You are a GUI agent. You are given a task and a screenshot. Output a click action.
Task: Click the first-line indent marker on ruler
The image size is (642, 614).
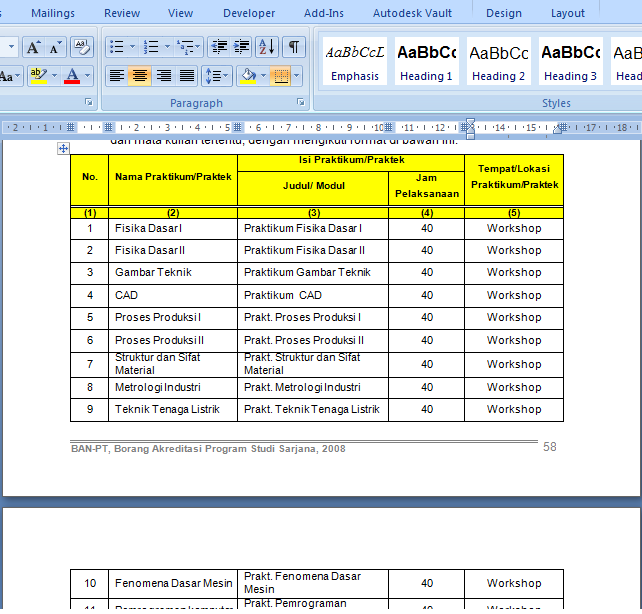(470, 122)
